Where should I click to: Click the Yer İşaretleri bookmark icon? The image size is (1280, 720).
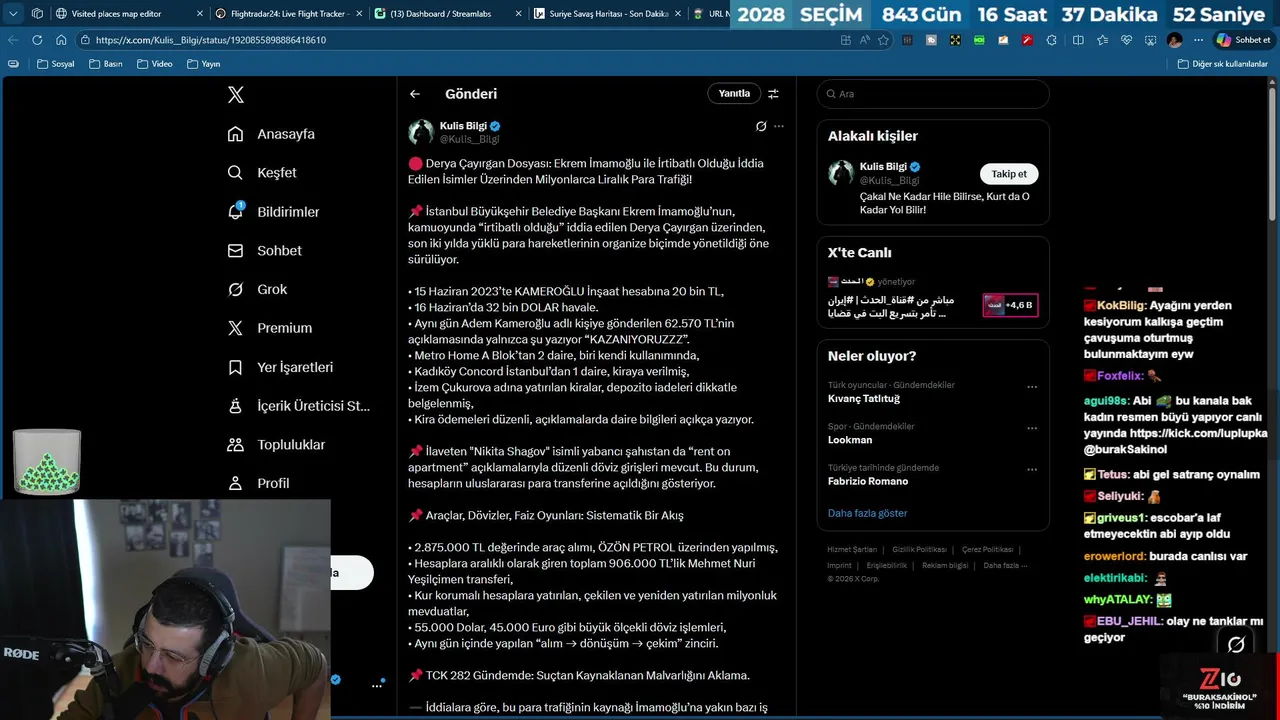click(235, 367)
